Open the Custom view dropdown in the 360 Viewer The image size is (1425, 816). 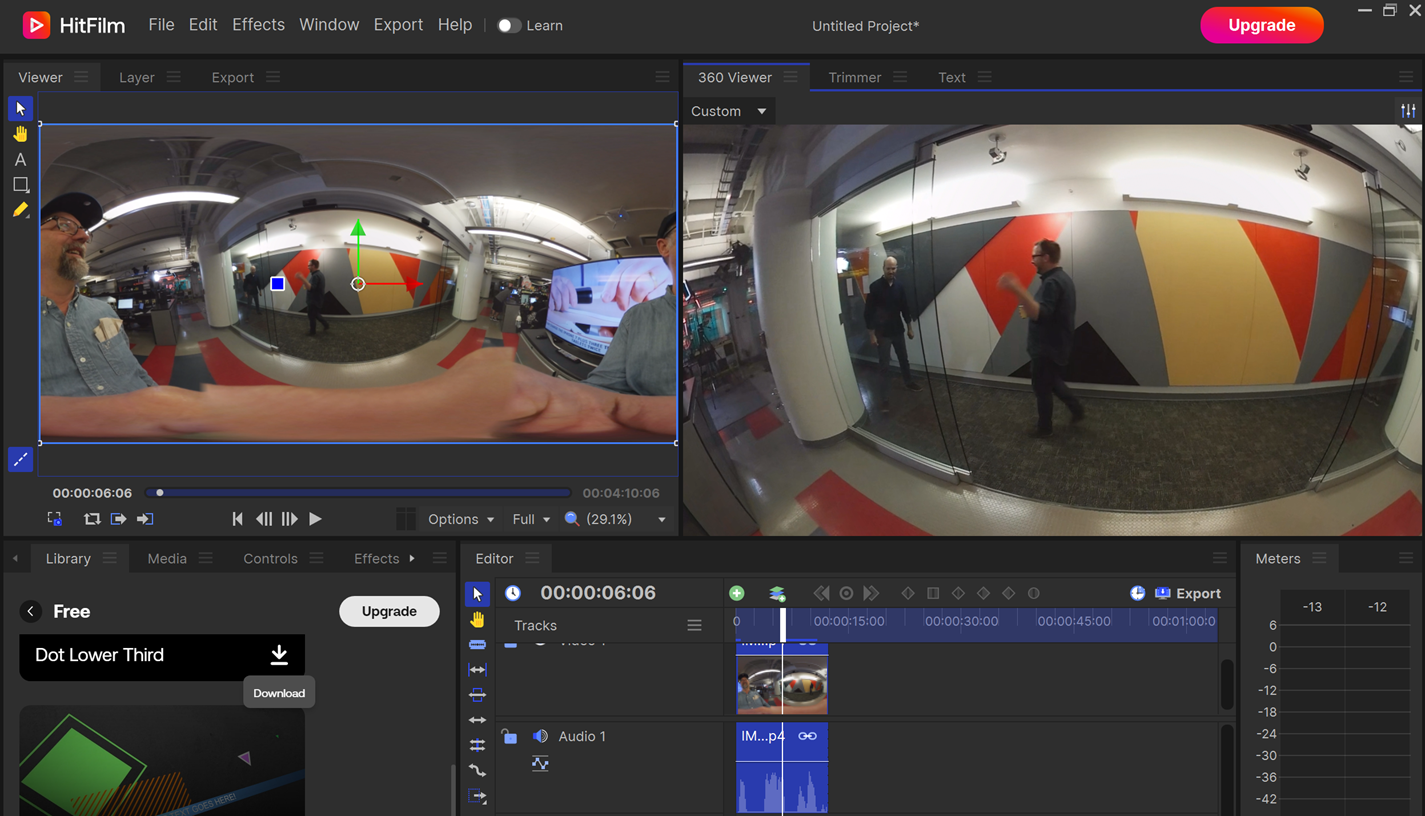click(728, 111)
